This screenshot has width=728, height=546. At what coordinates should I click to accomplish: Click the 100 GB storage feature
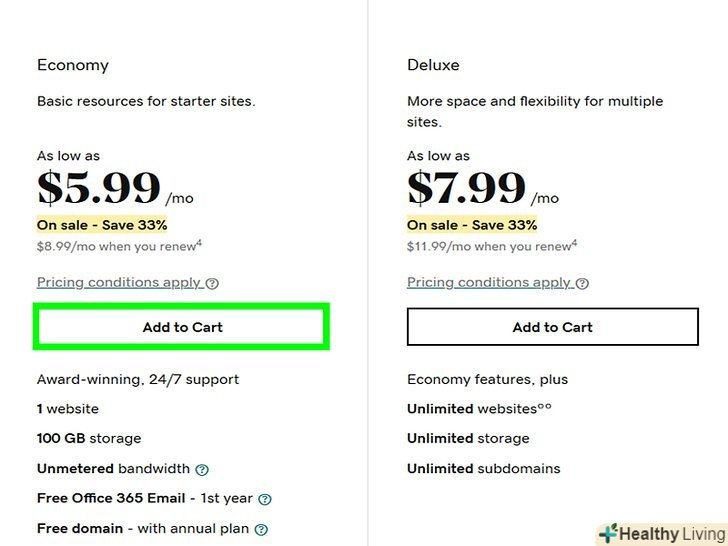[89, 438]
